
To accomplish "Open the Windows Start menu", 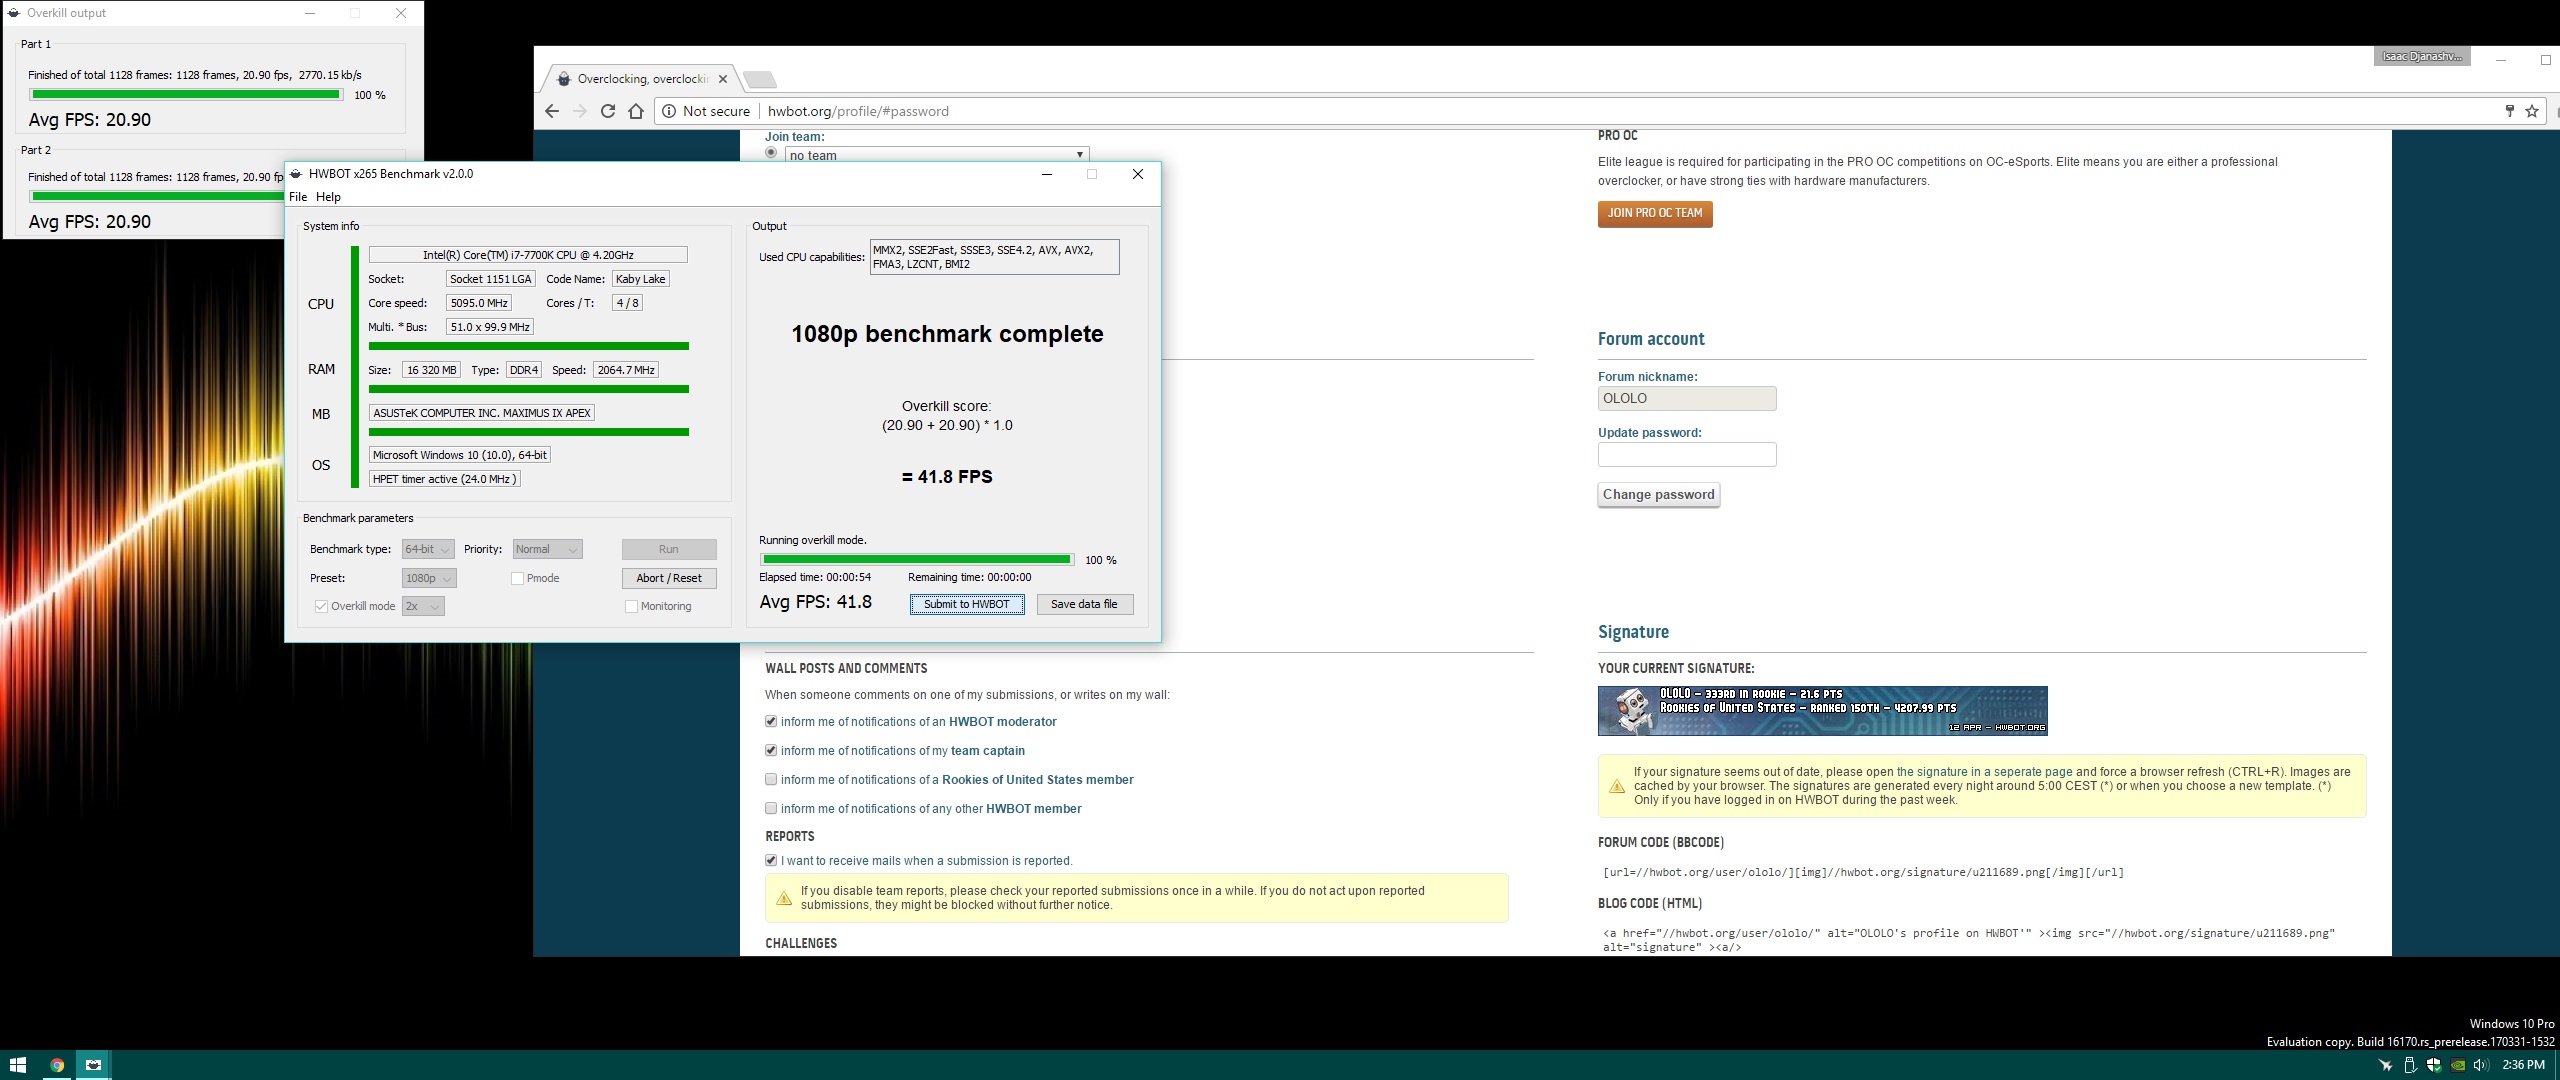I will coord(17,1065).
